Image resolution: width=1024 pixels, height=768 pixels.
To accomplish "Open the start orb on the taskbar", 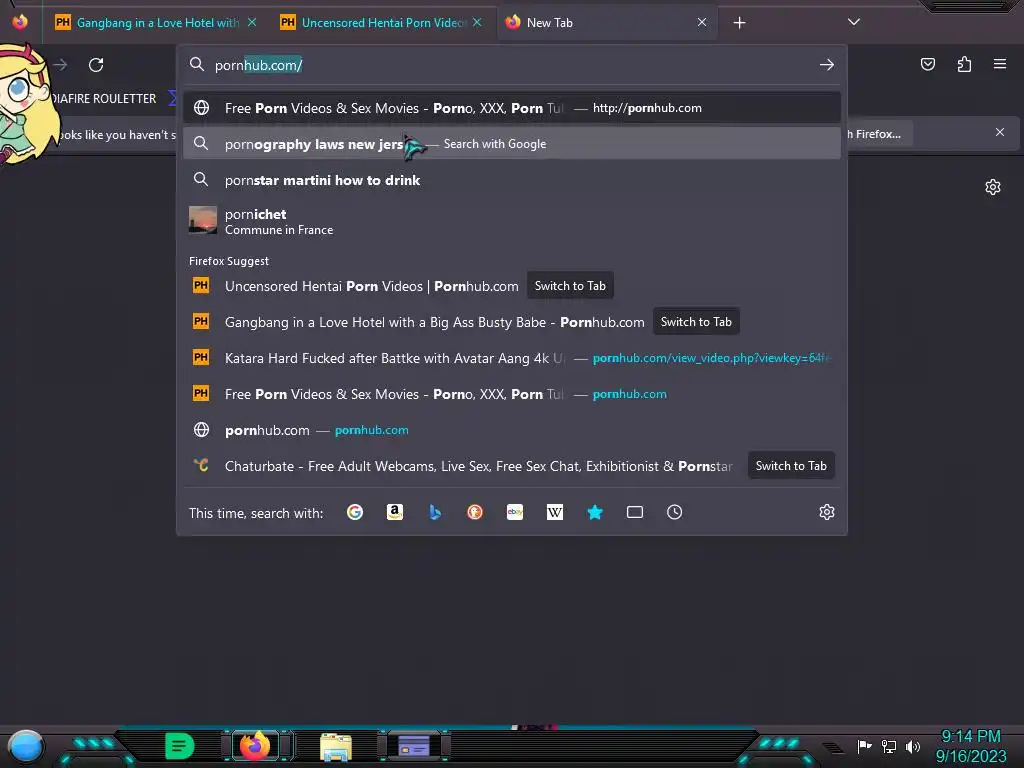I will point(26,746).
